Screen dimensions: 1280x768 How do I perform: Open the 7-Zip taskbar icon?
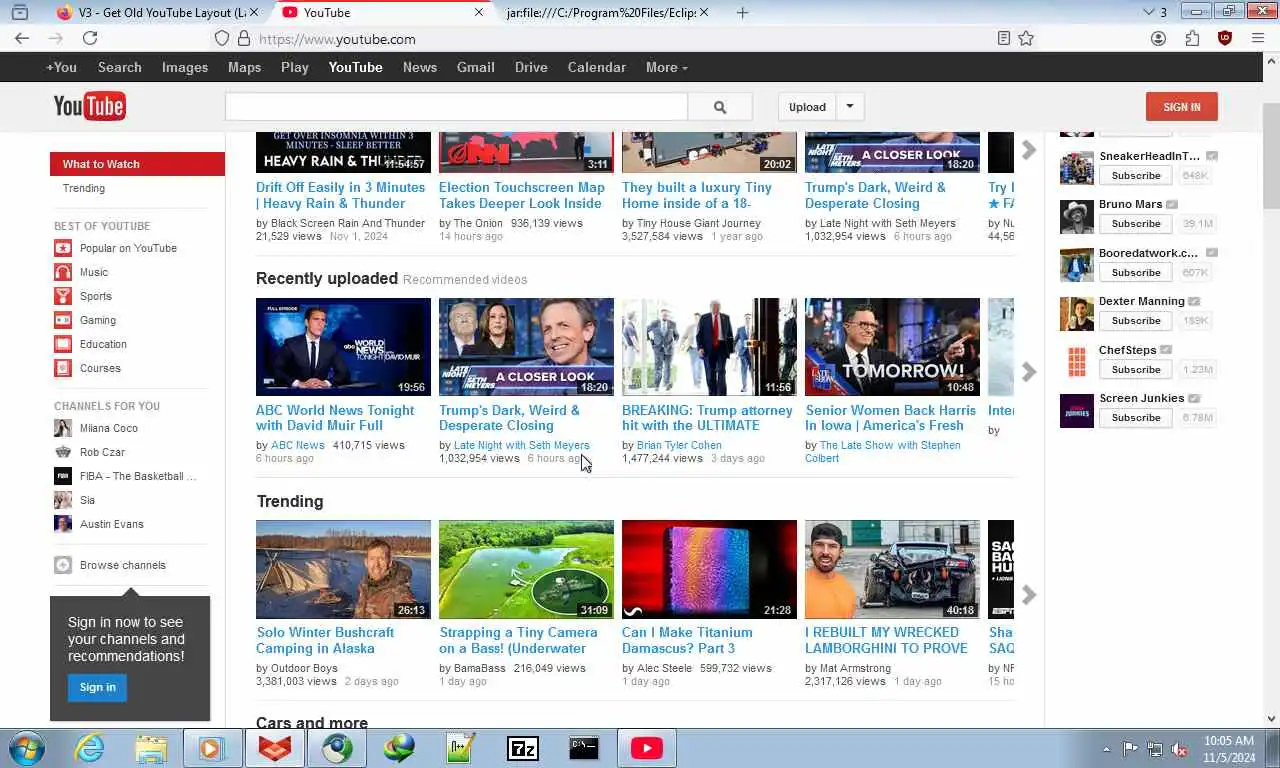point(523,748)
